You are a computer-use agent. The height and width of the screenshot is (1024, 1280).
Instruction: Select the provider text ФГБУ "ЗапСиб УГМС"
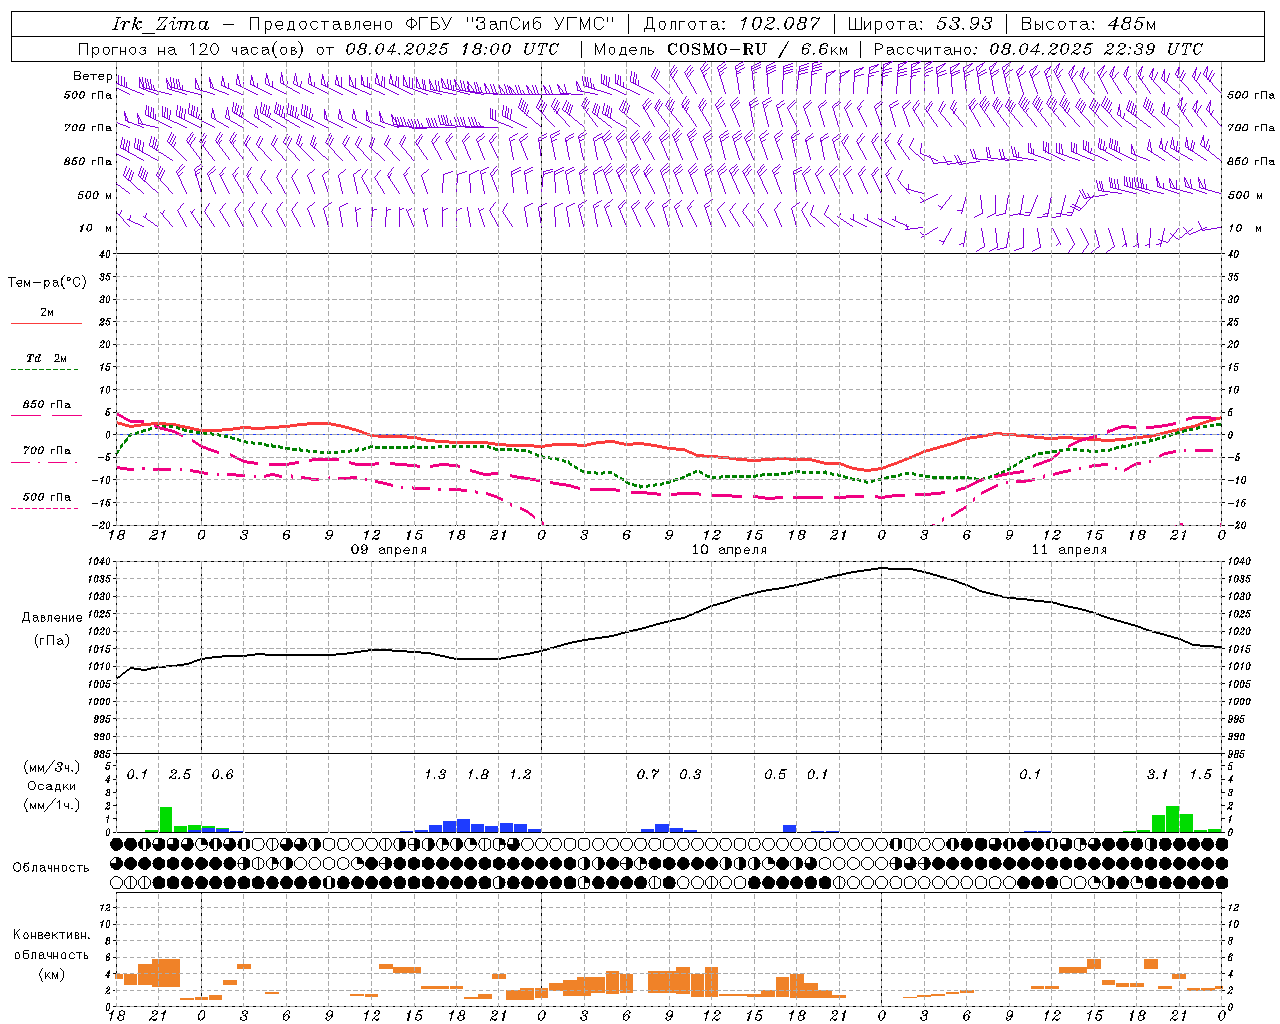click(510, 24)
